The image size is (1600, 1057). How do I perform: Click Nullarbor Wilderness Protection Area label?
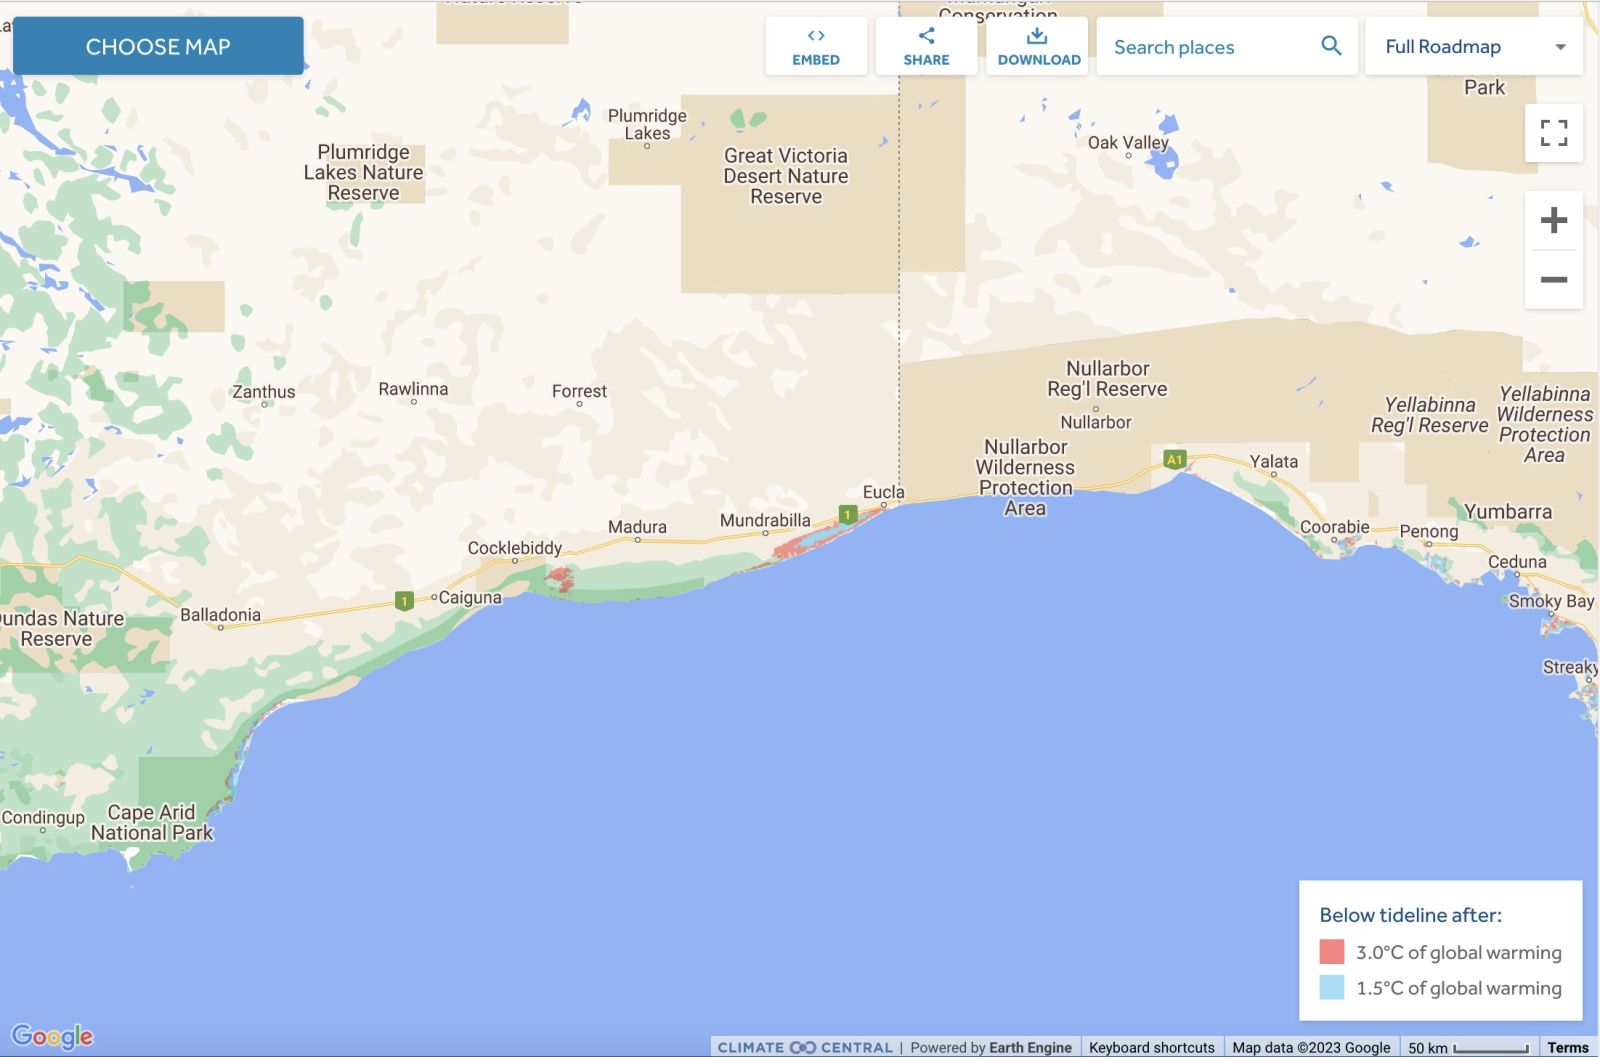pos(1025,477)
